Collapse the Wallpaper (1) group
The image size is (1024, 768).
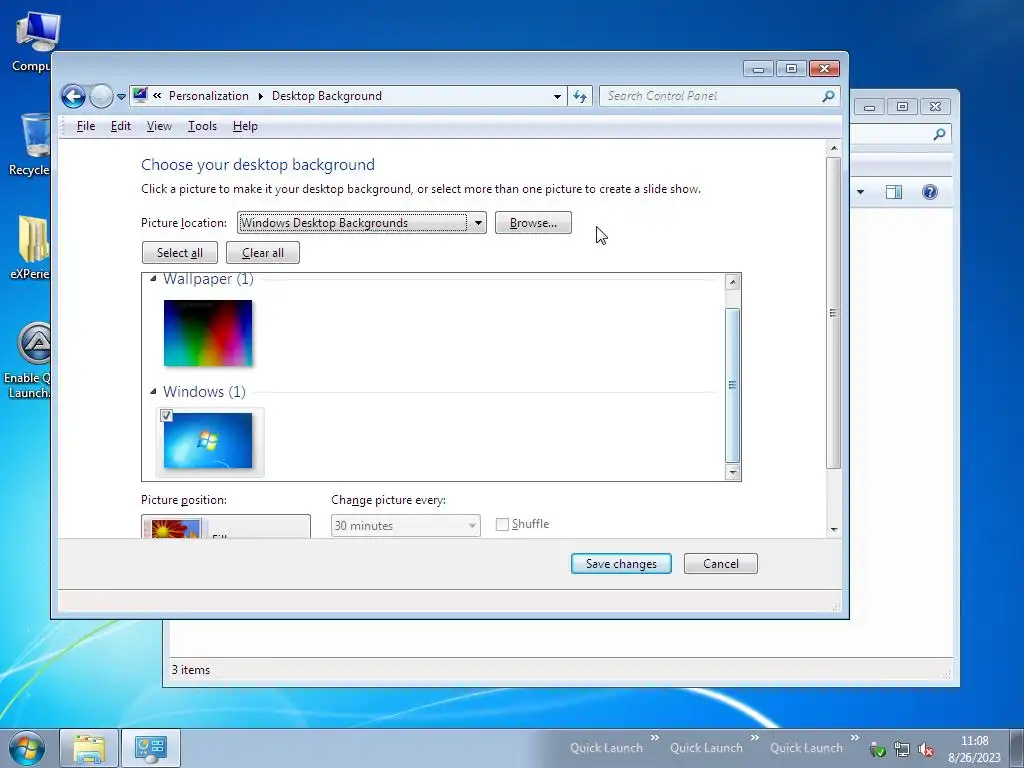click(153, 279)
